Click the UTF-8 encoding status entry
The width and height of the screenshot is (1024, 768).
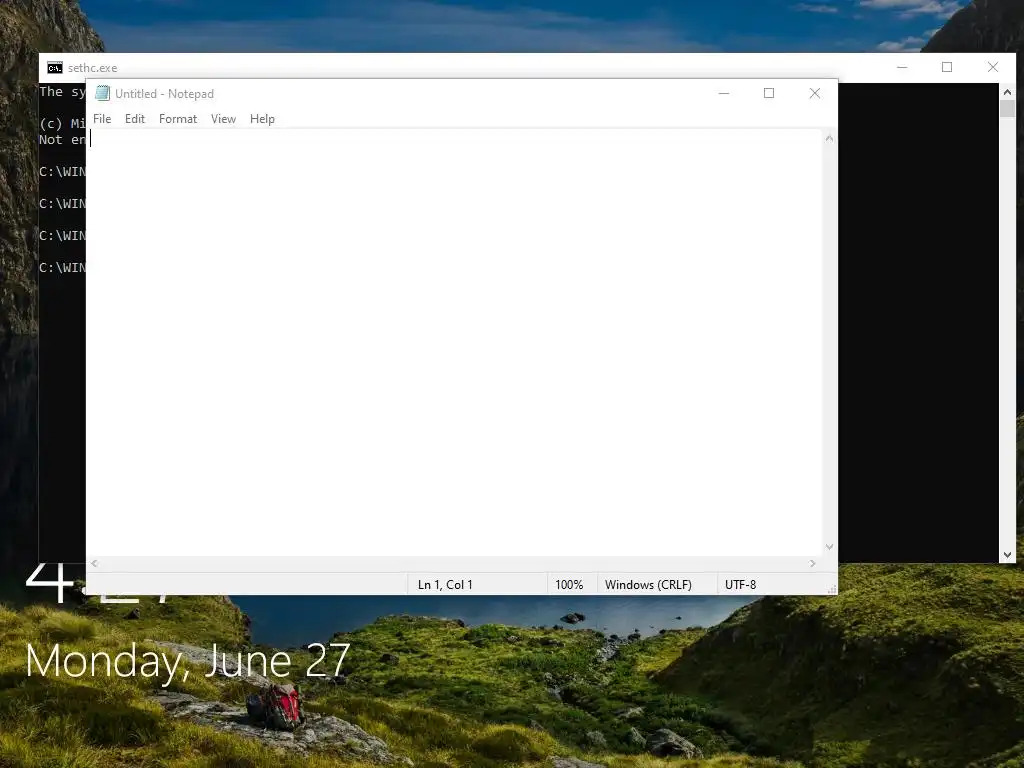pyautogui.click(x=741, y=584)
